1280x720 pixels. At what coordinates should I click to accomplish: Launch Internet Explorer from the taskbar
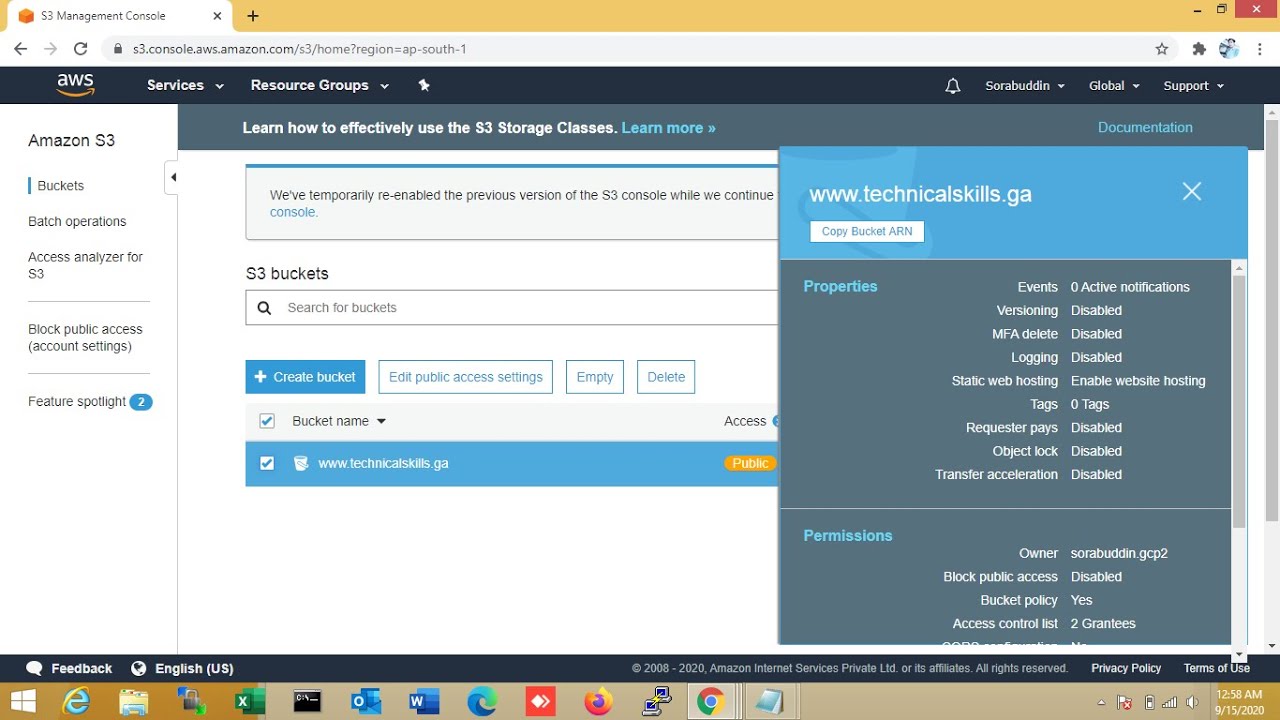point(76,702)
